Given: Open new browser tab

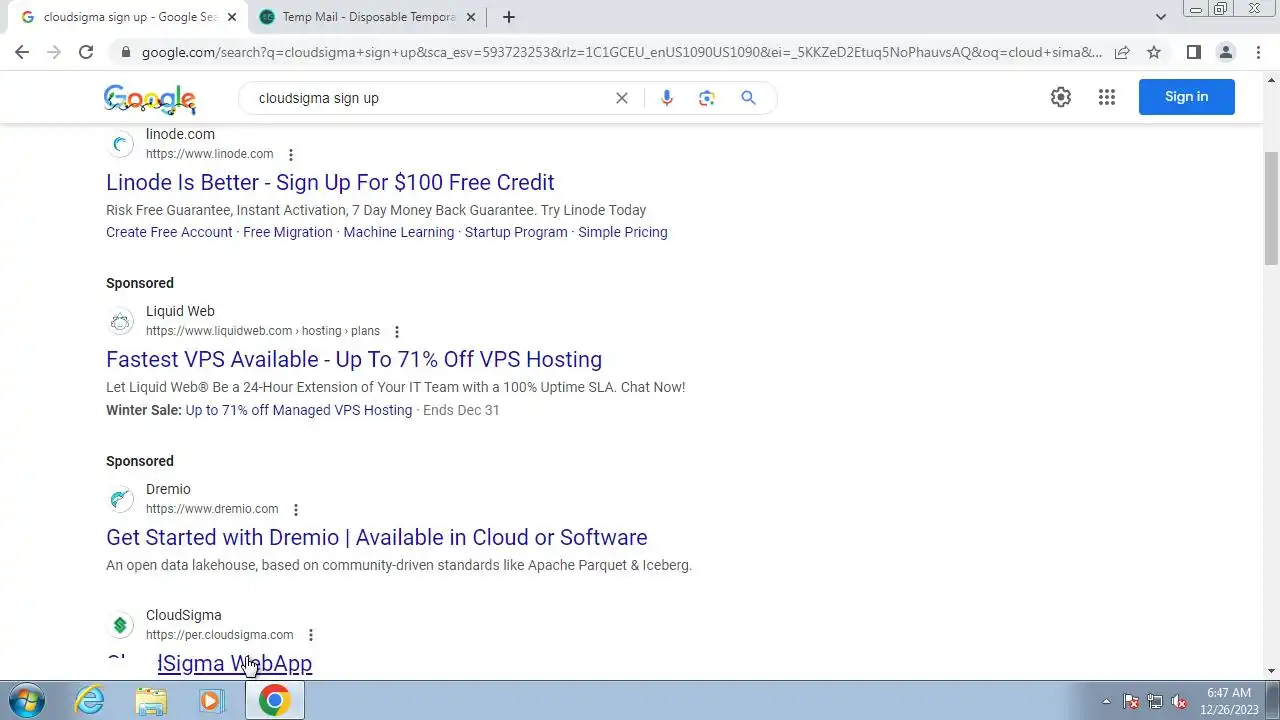Looking at the screenshot, I should [x=509, y=17].
